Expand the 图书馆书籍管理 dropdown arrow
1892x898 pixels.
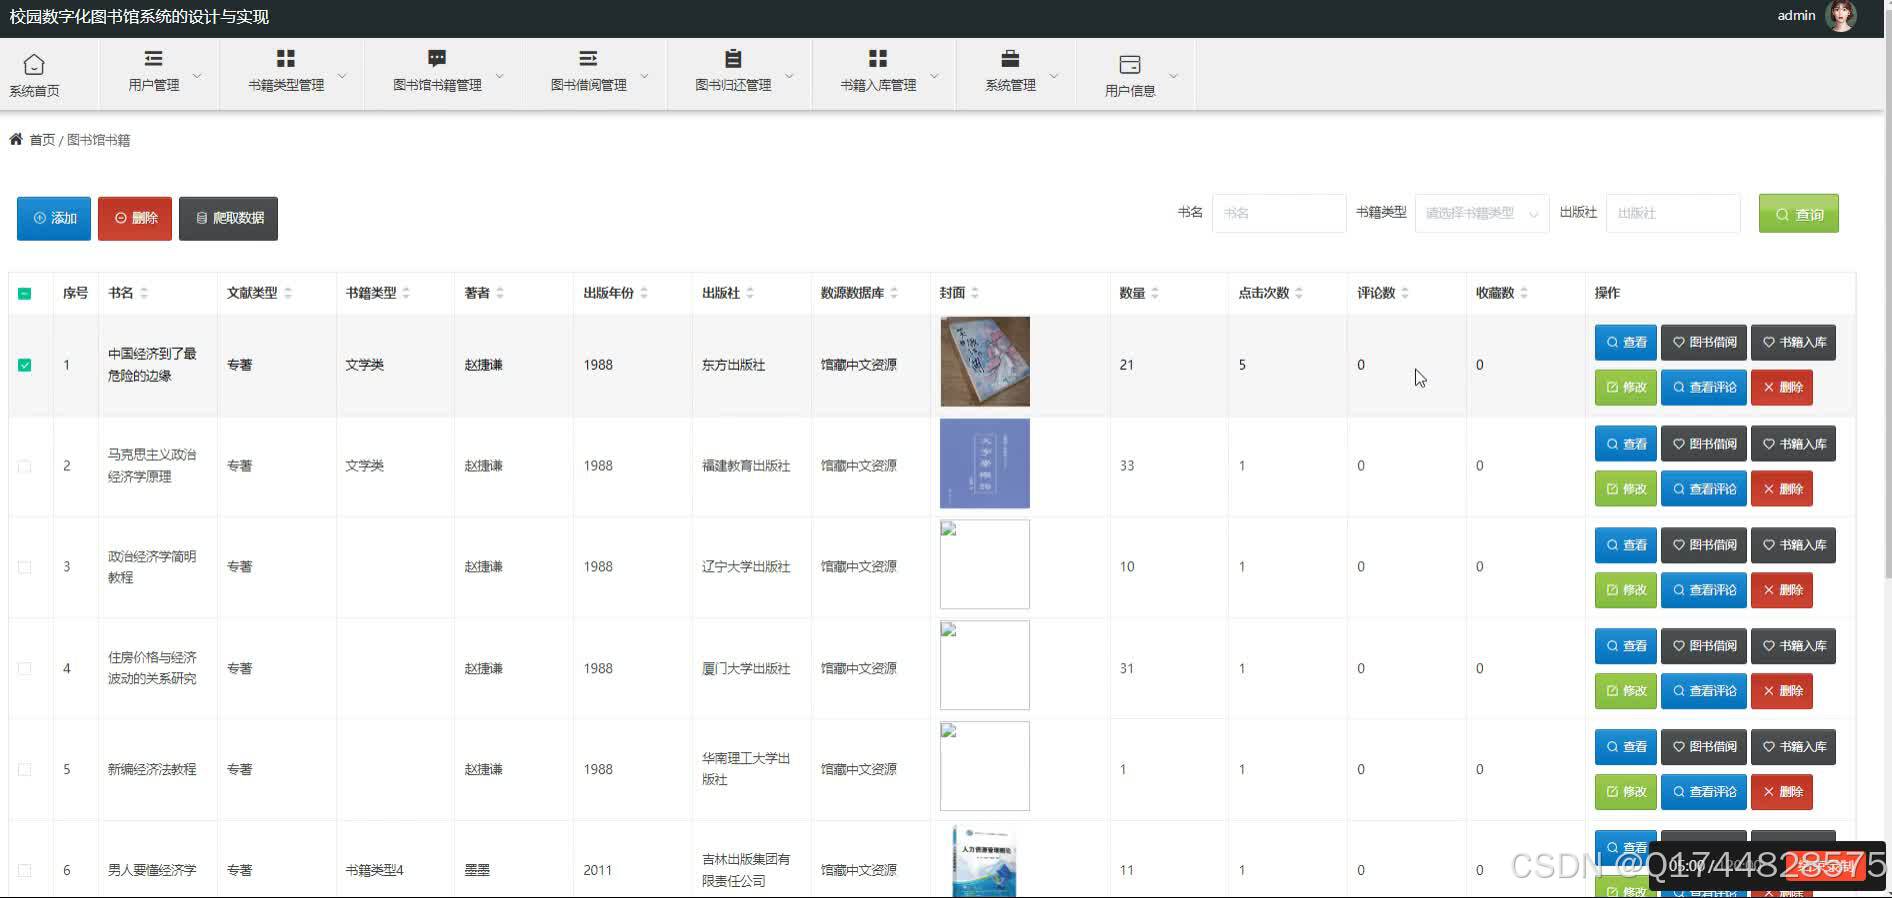click(500, 76)
